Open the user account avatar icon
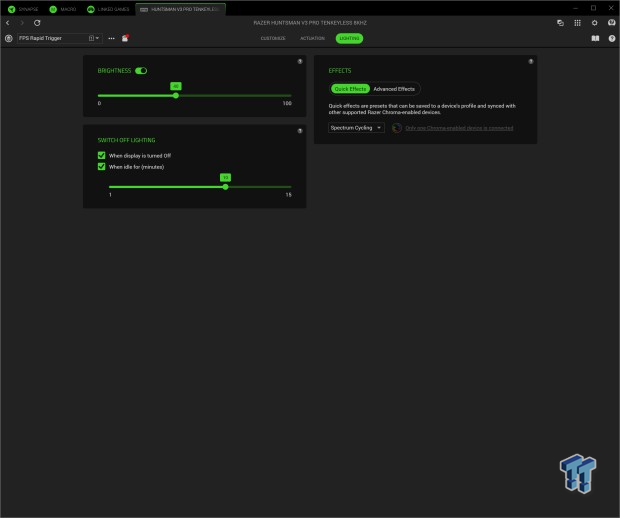 [x=611, y=23]
